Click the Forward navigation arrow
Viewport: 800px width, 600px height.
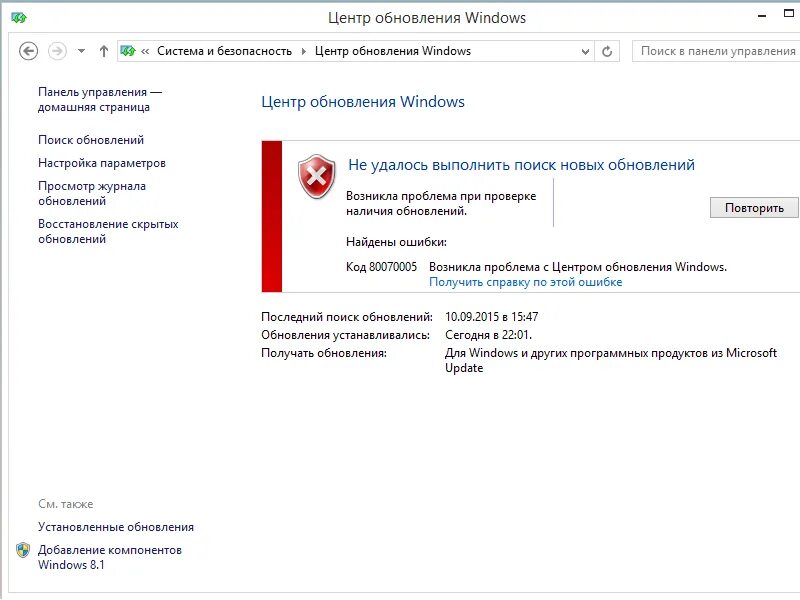point(57,51)
